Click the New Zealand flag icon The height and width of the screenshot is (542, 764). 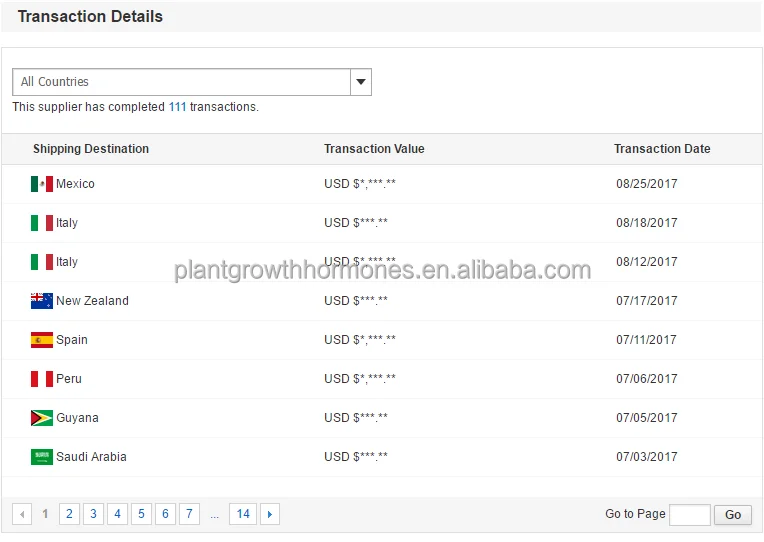(x=42, y=301)
